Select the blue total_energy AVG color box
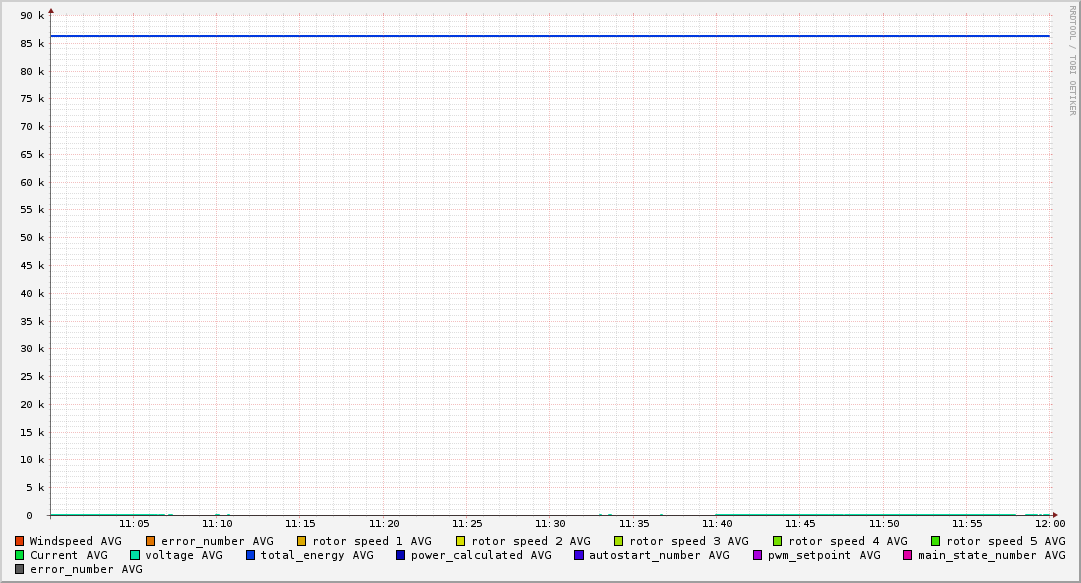The width and height of the screenshot is (1081, 583). point(251,555)
